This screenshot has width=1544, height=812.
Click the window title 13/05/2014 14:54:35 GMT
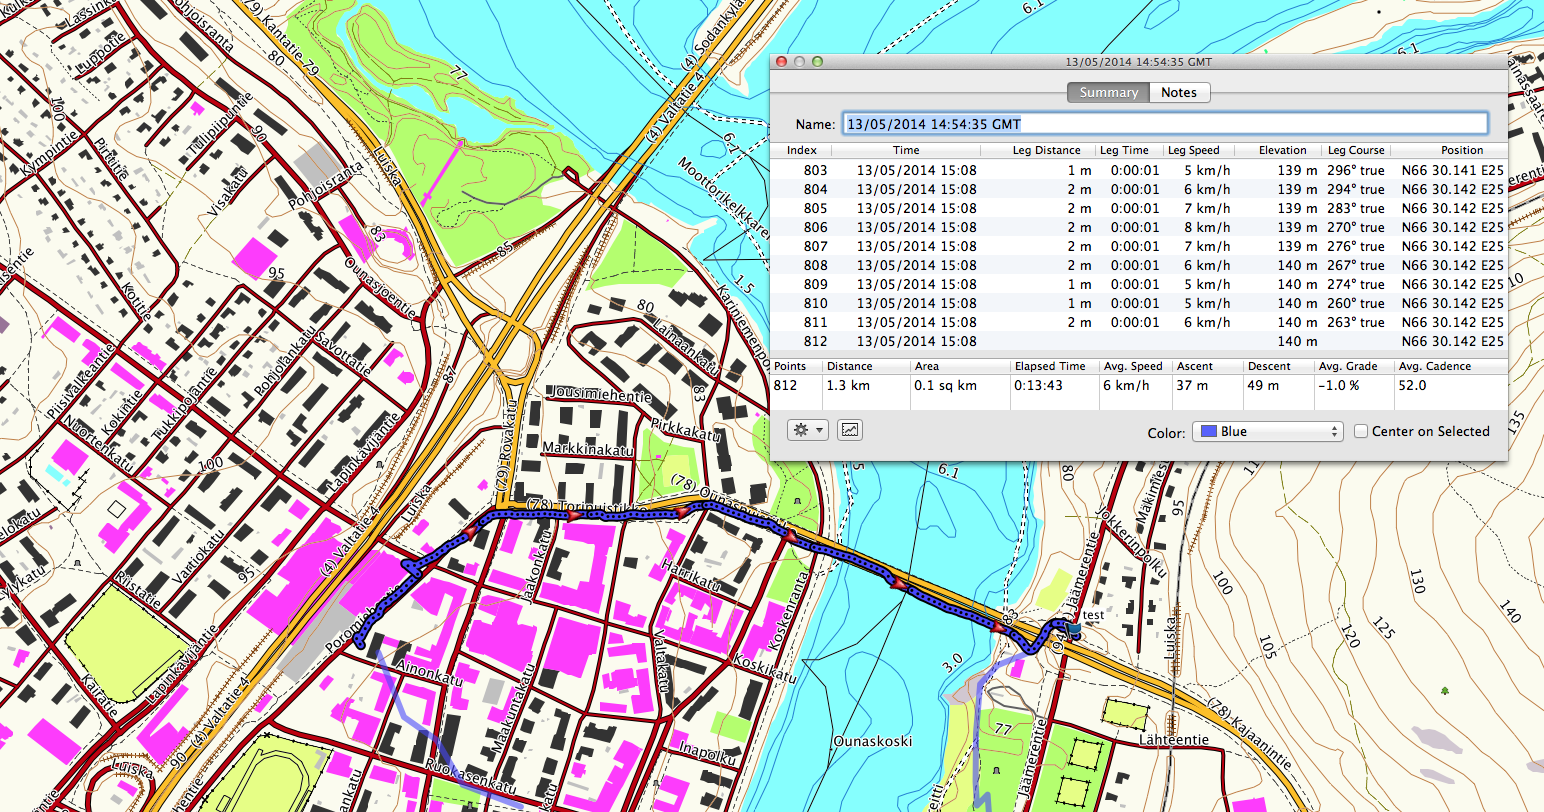(1138, 61)
